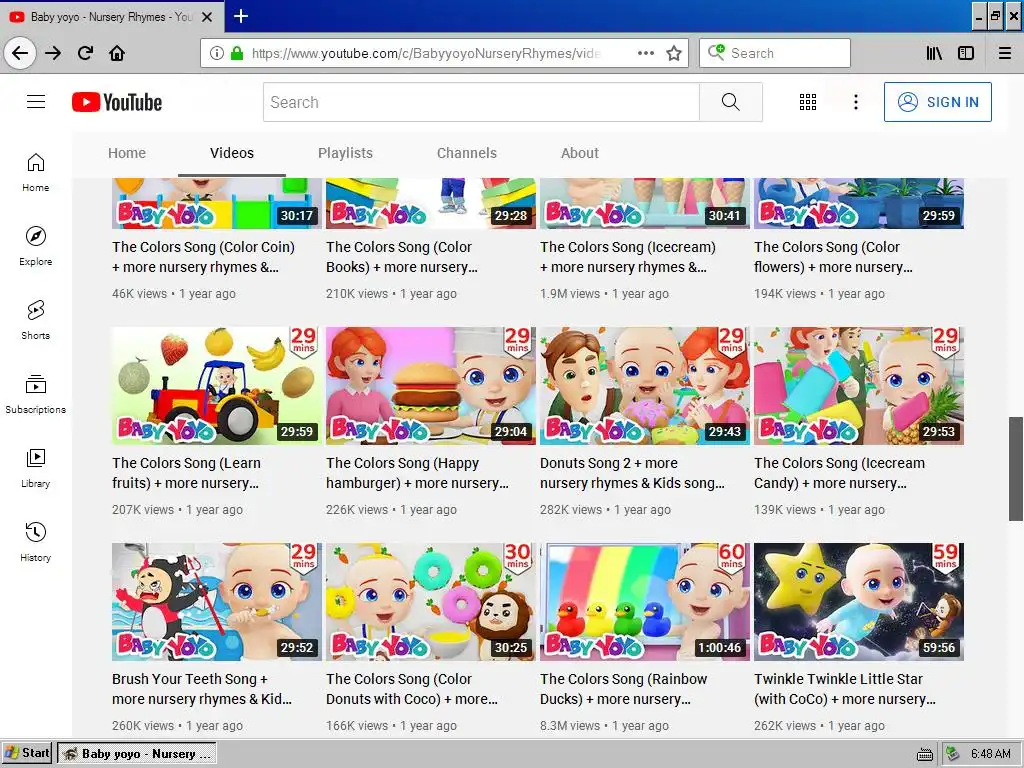Select the Videos channel tab
Screen dimensions: 1024x768
point(232,153)
